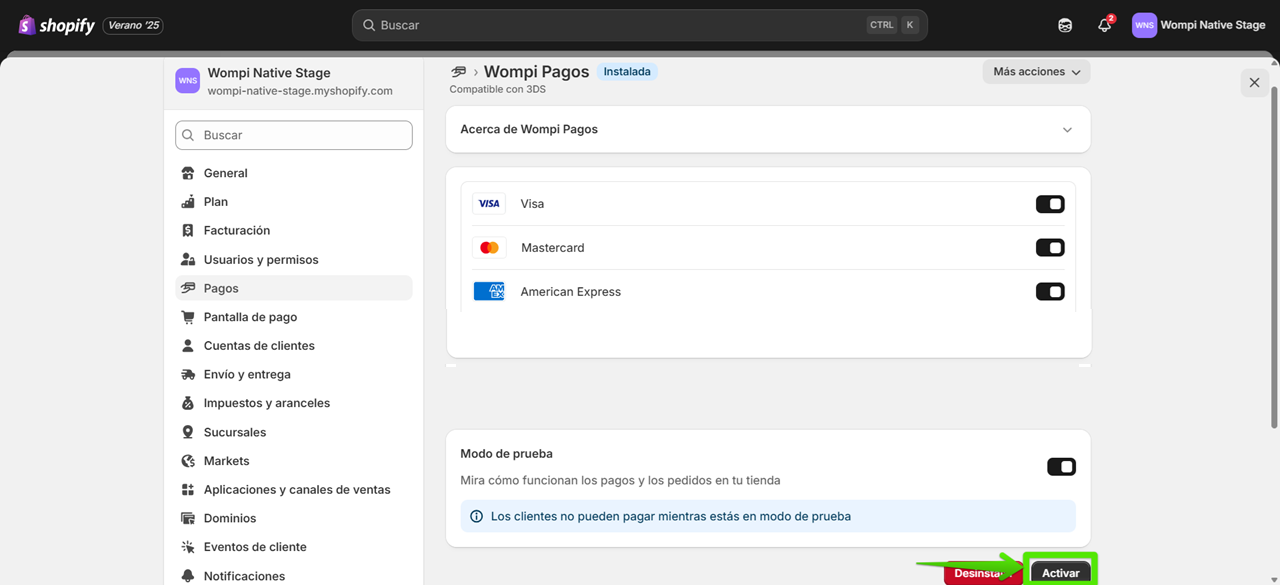
Task: Click the Activar button
Action: (1060, 571)
